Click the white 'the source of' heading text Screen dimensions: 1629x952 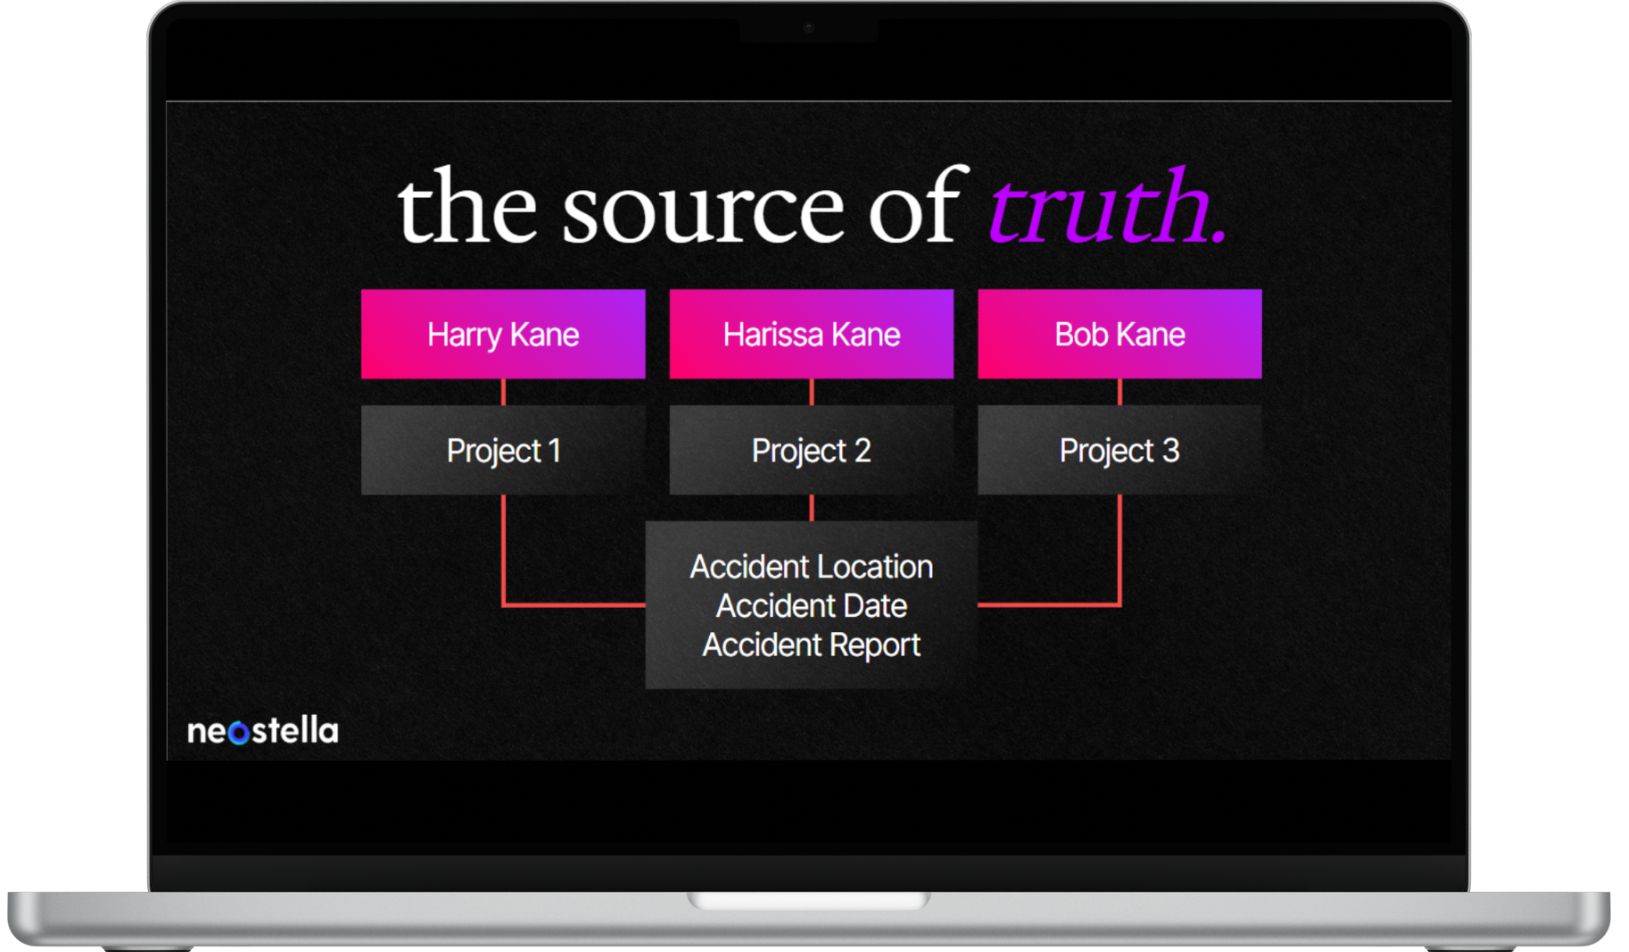(x=680, y=208)
